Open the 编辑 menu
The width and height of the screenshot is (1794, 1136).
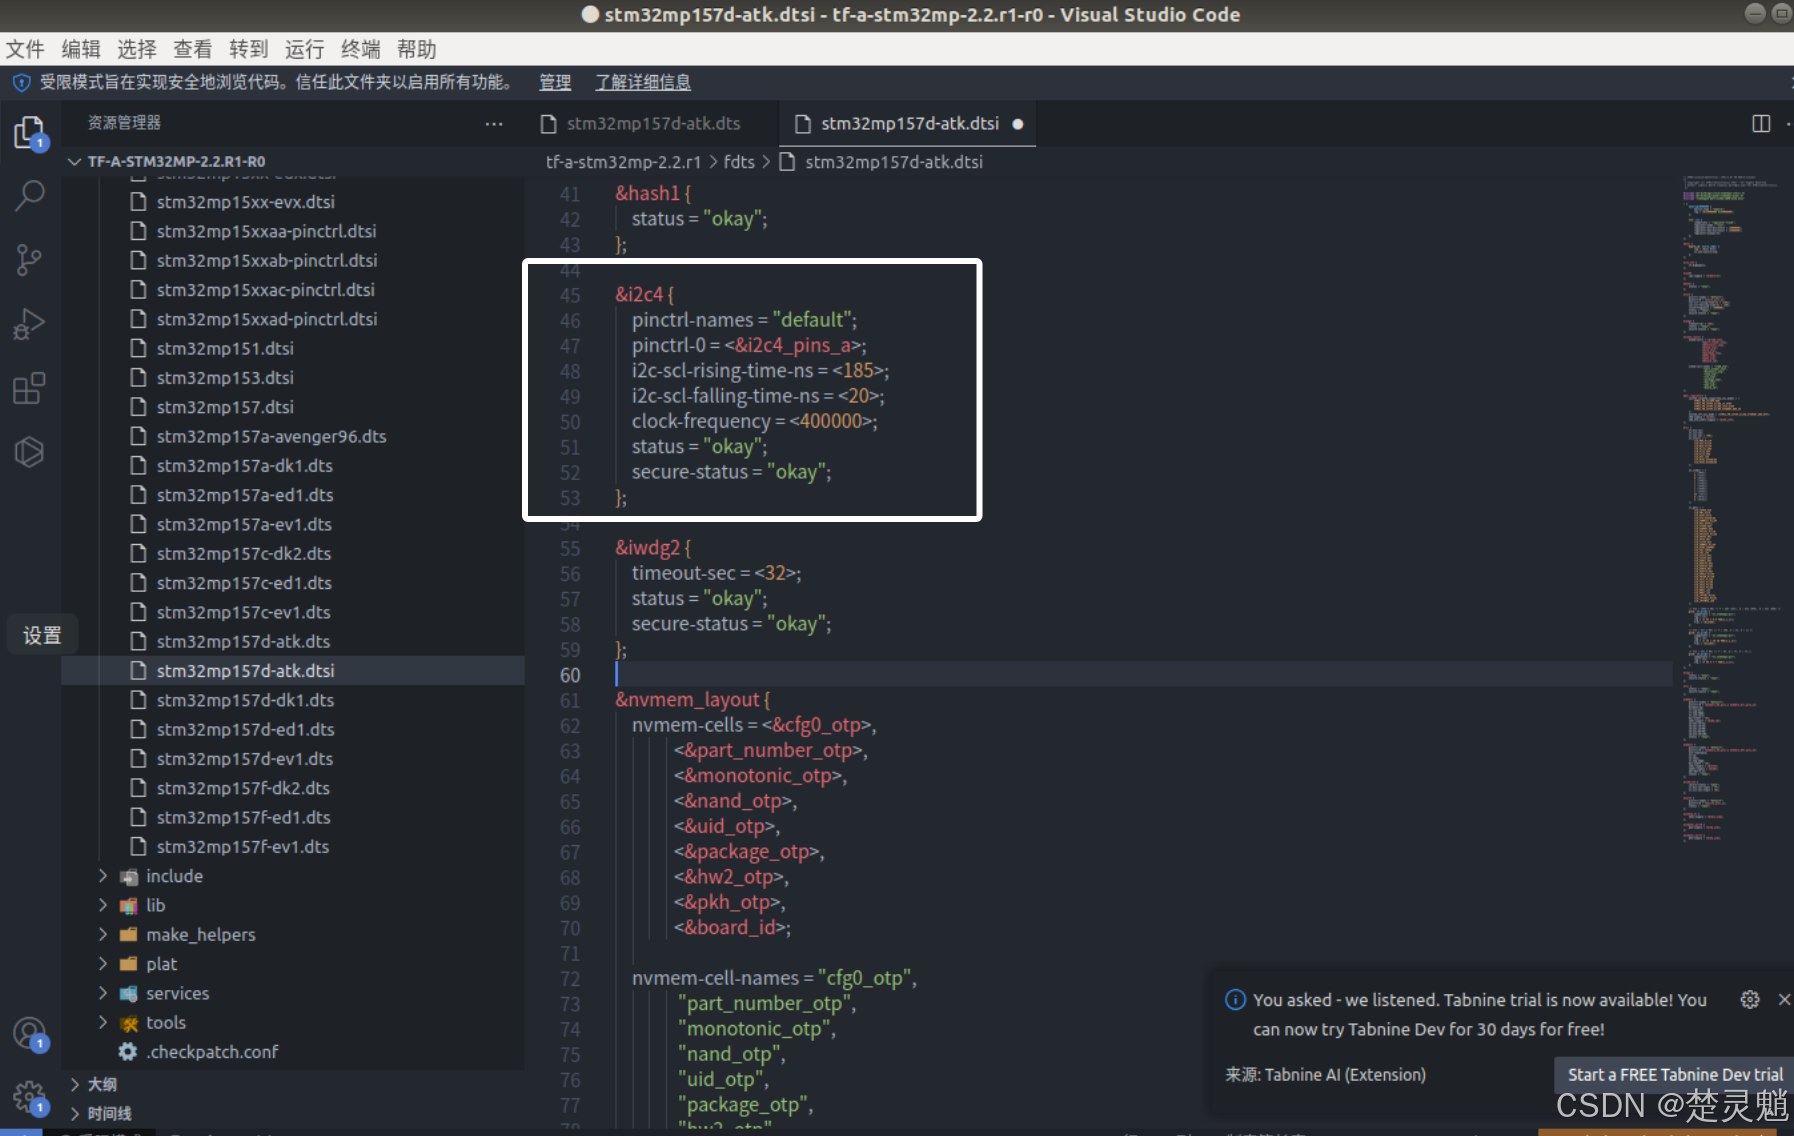click(81, 49)
